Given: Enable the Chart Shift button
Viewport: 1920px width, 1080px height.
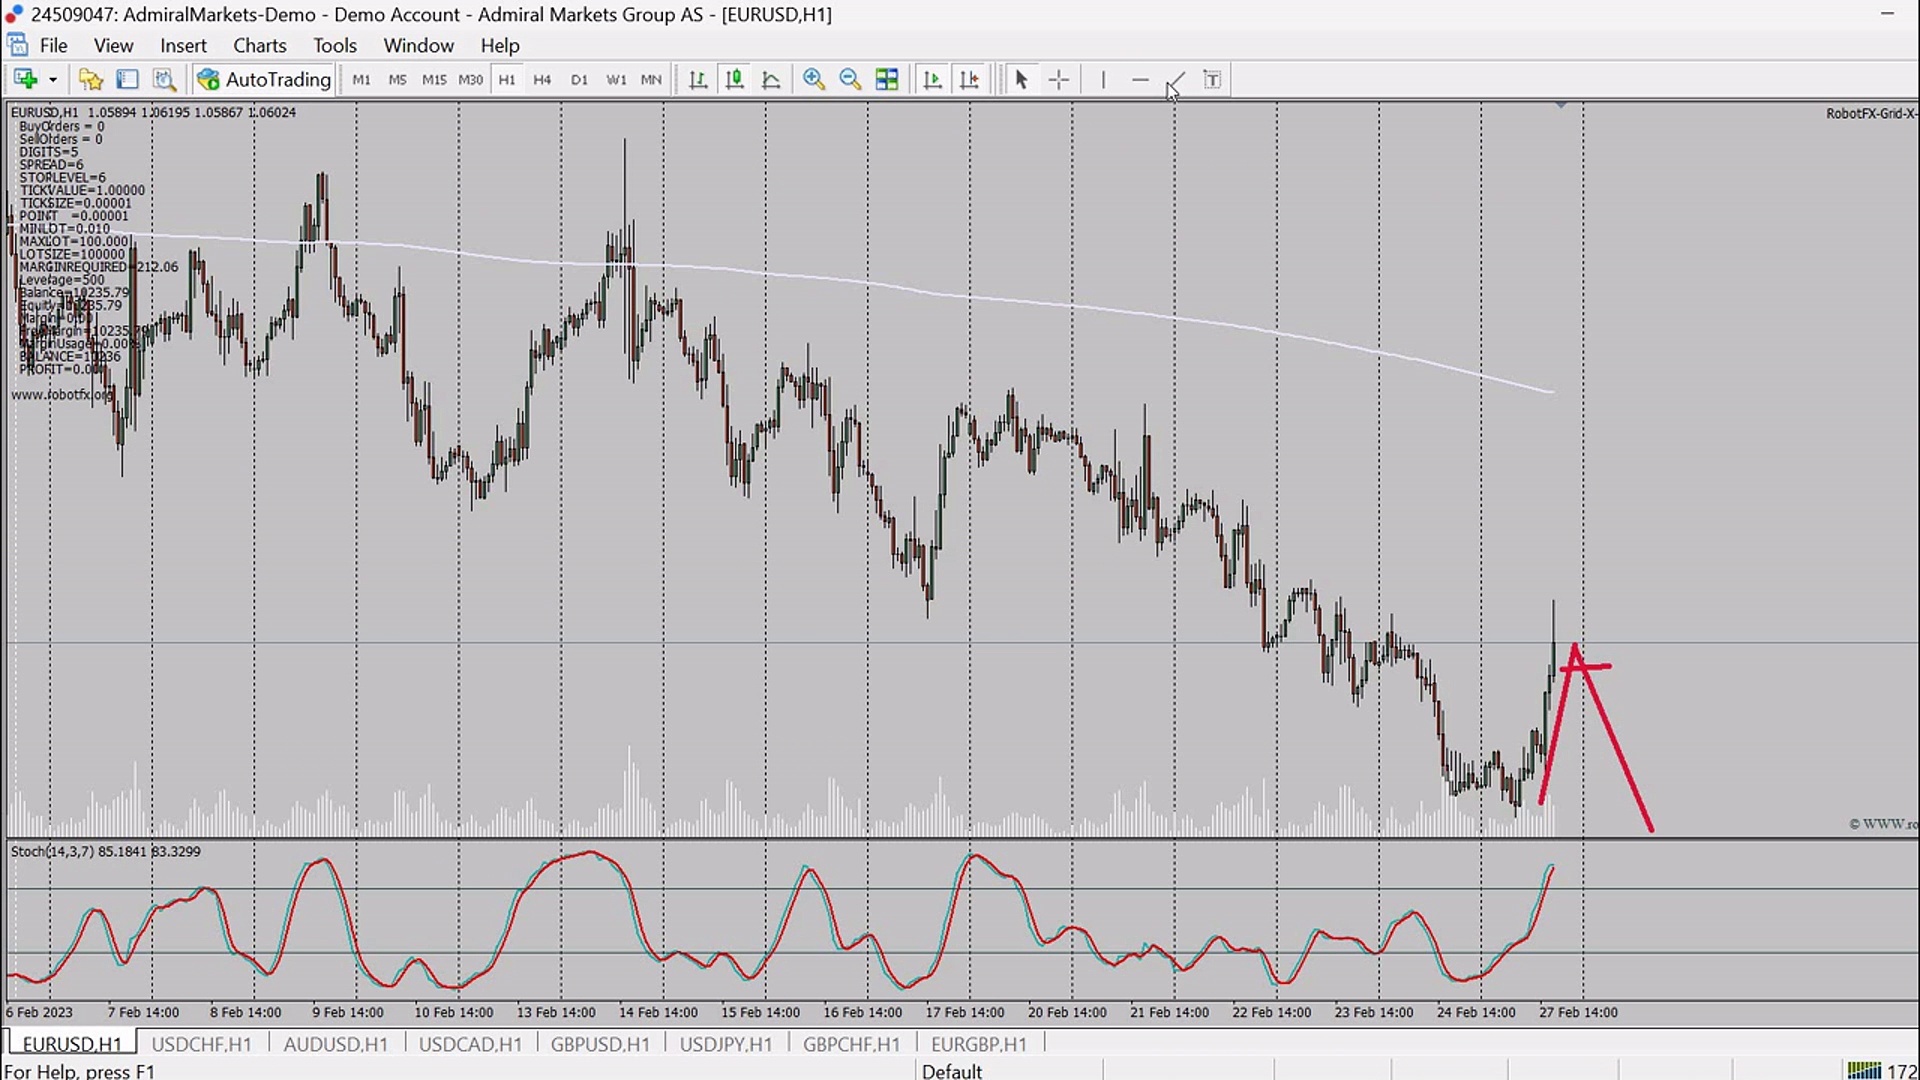Looking at the screenshot, I should [969, 79].
